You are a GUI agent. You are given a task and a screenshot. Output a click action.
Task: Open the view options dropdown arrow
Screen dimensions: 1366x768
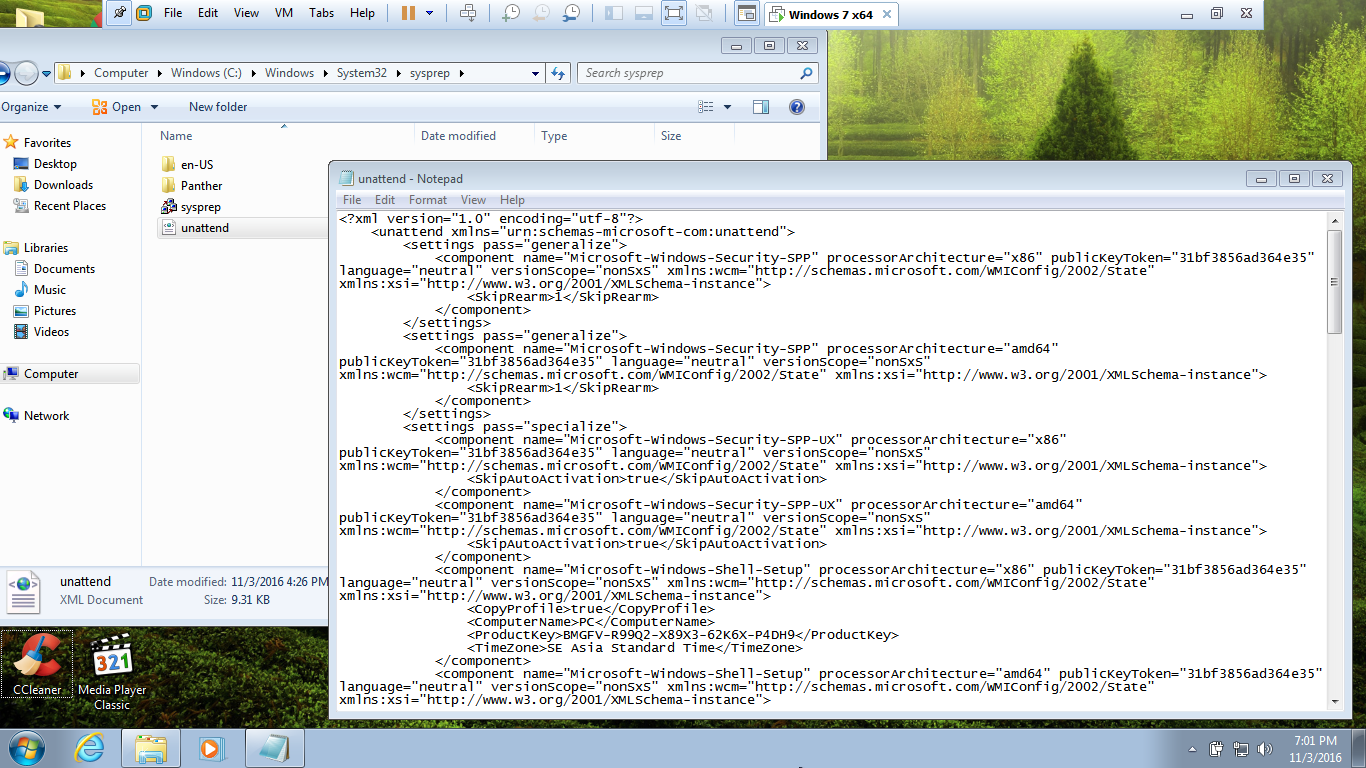(727, 107)
